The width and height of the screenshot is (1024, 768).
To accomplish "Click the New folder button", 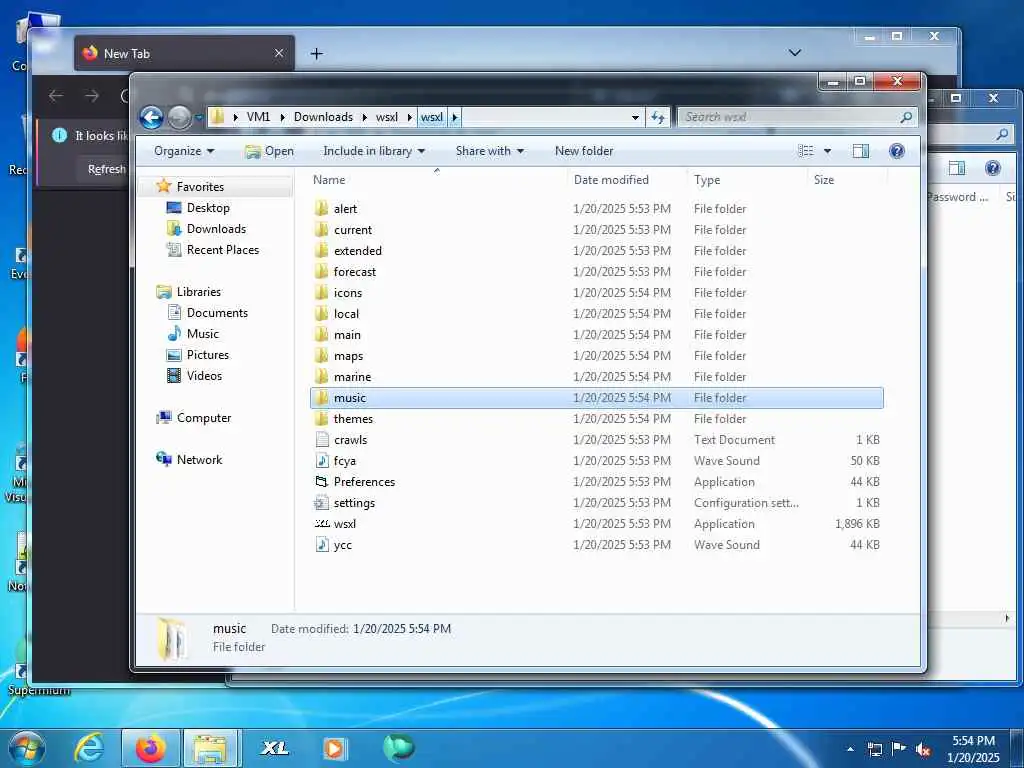I will 584,151.
